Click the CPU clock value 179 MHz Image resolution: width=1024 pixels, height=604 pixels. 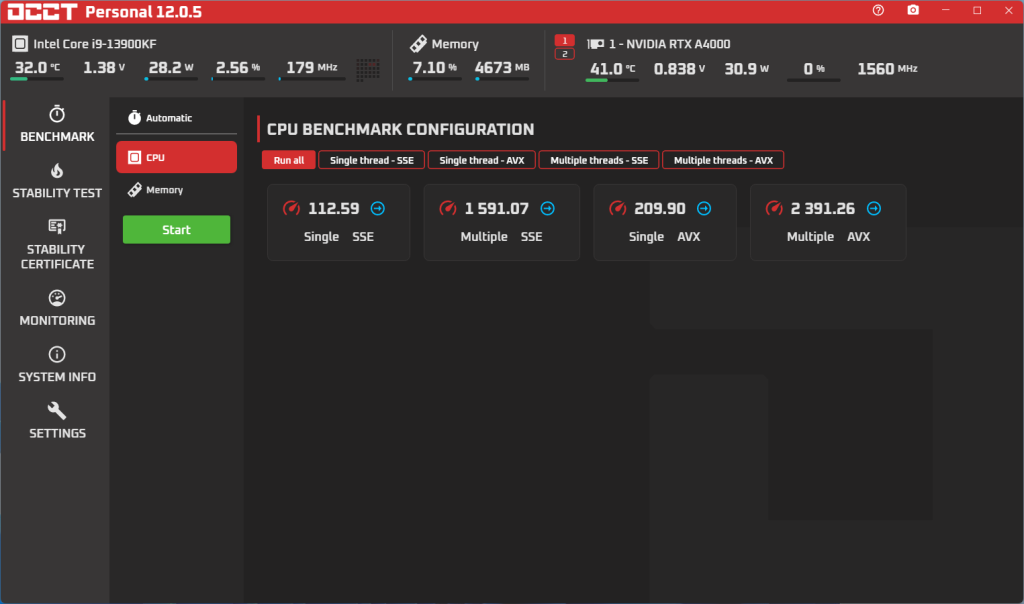[312, 67]
